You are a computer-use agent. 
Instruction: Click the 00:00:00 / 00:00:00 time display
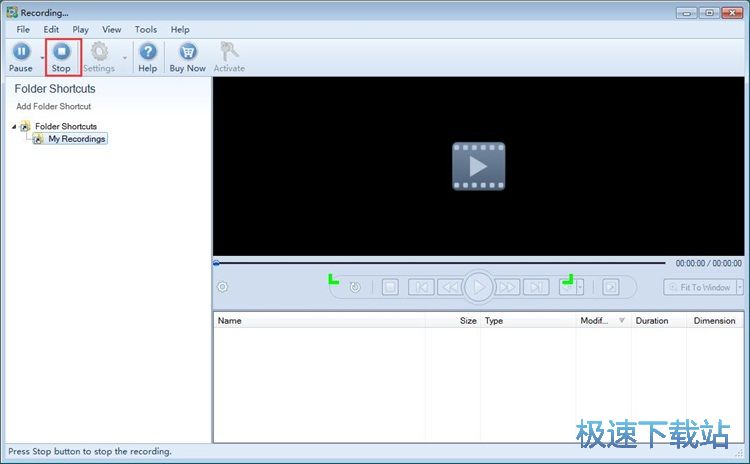click(x=708, y=263)
